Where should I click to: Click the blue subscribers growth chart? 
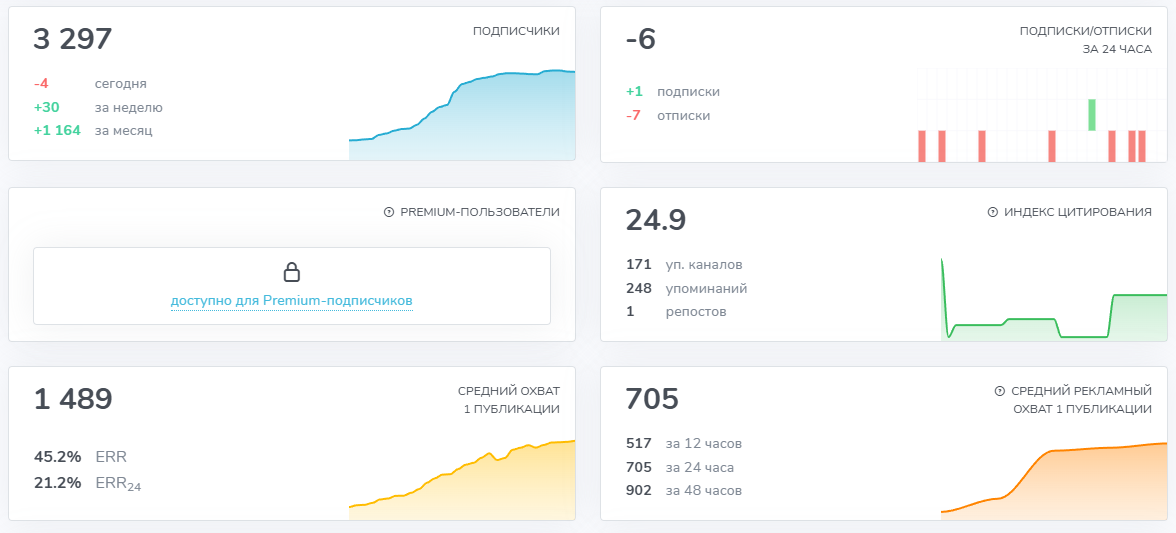click(x=462, y=115)
